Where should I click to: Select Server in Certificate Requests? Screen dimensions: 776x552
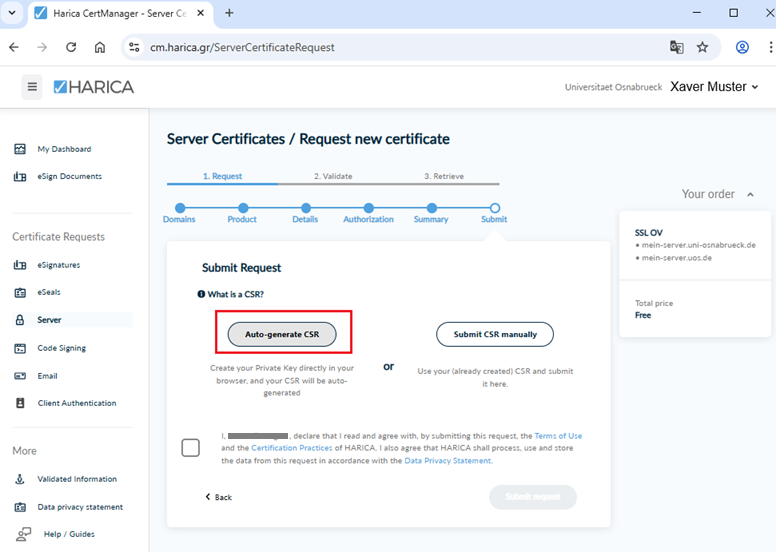click(x=72, y=320)
